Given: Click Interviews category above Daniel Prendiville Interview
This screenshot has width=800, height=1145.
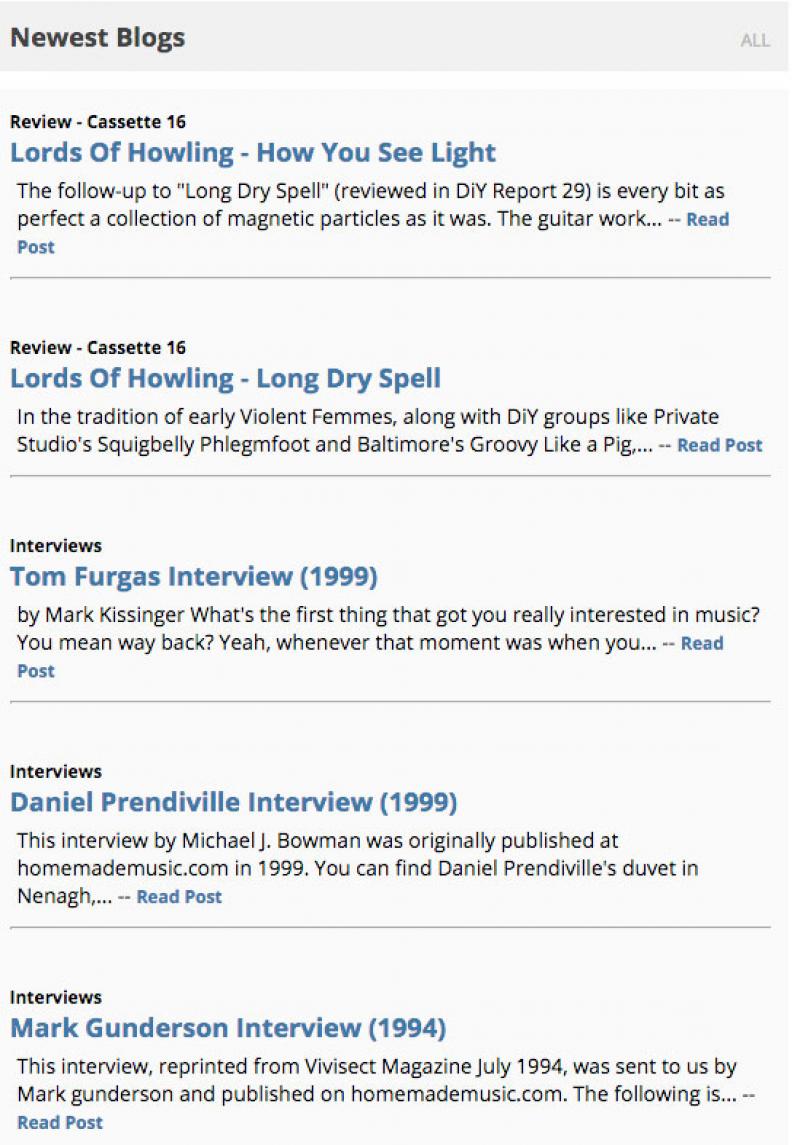Looking at the screenshot, I should pyautogui.click(x=56, y=772).
